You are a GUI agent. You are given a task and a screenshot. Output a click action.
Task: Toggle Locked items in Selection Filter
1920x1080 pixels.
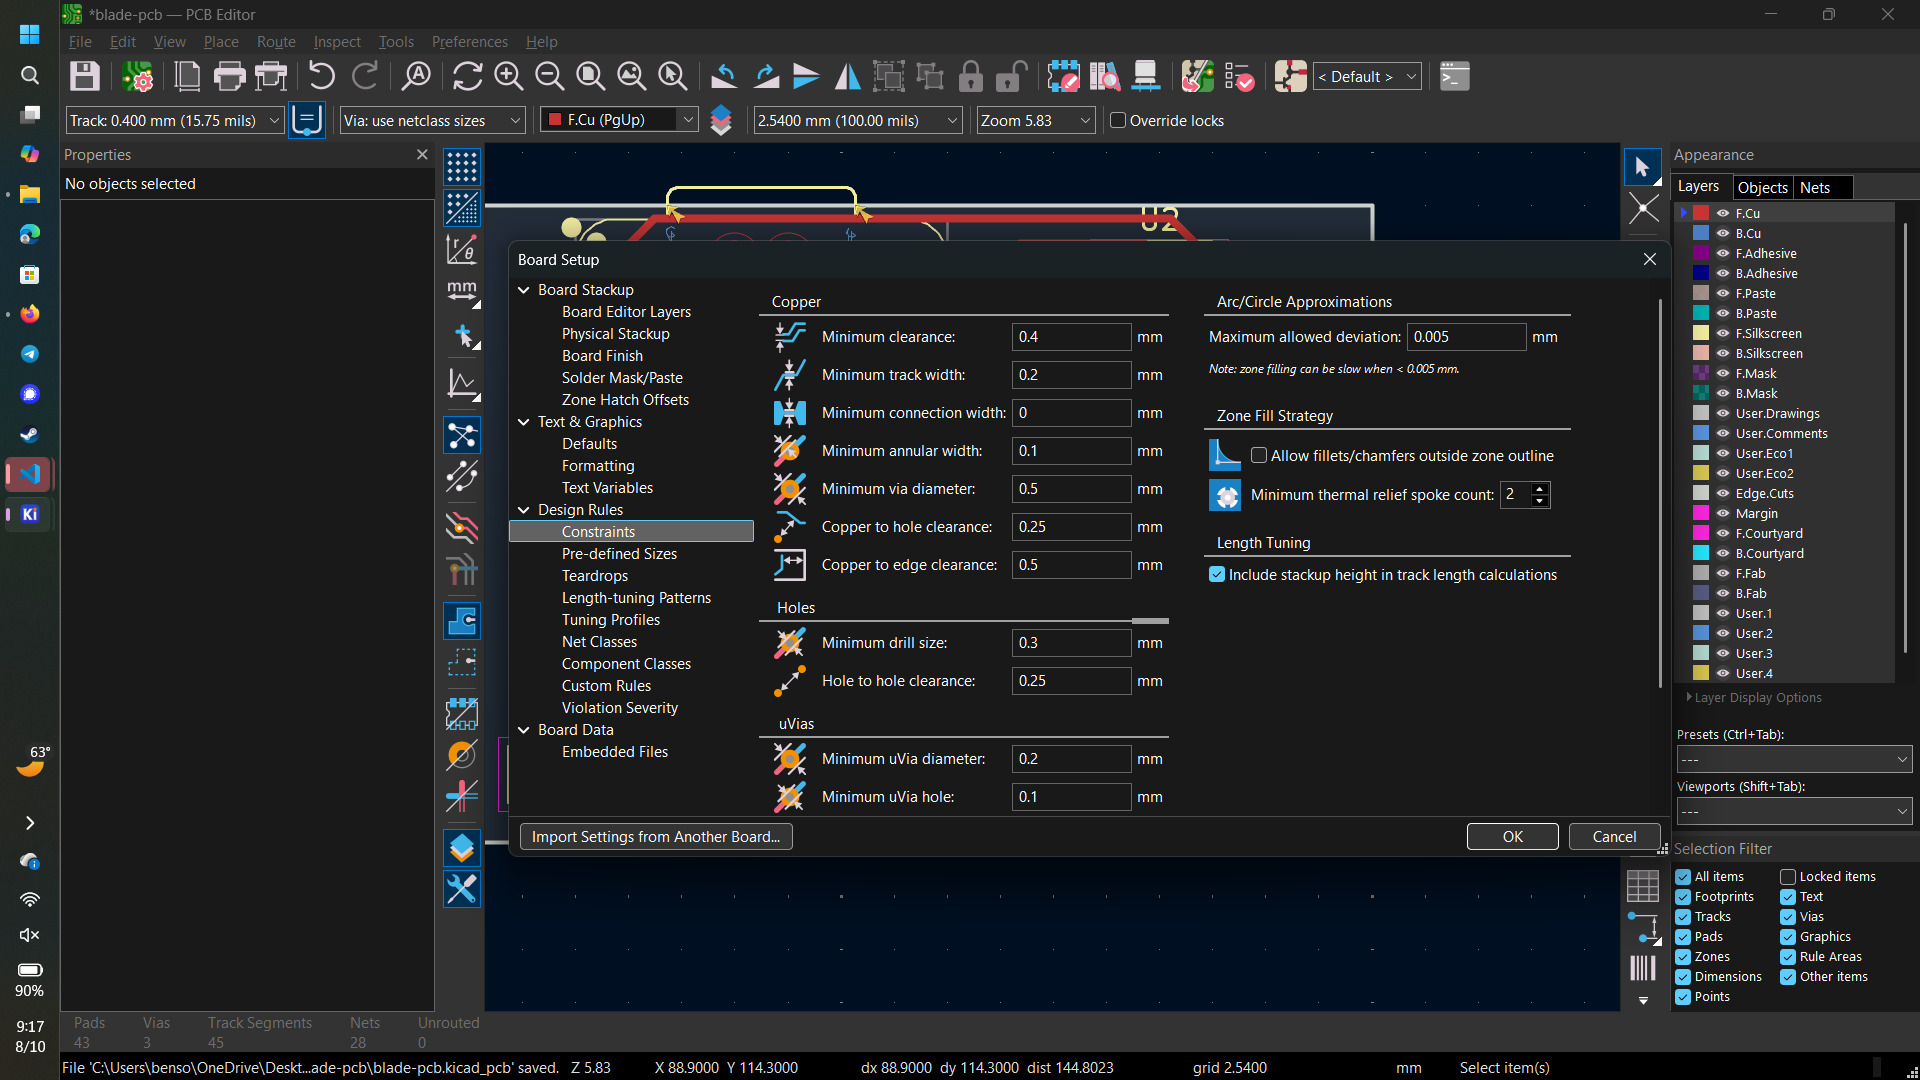[x=1788, y=877]
